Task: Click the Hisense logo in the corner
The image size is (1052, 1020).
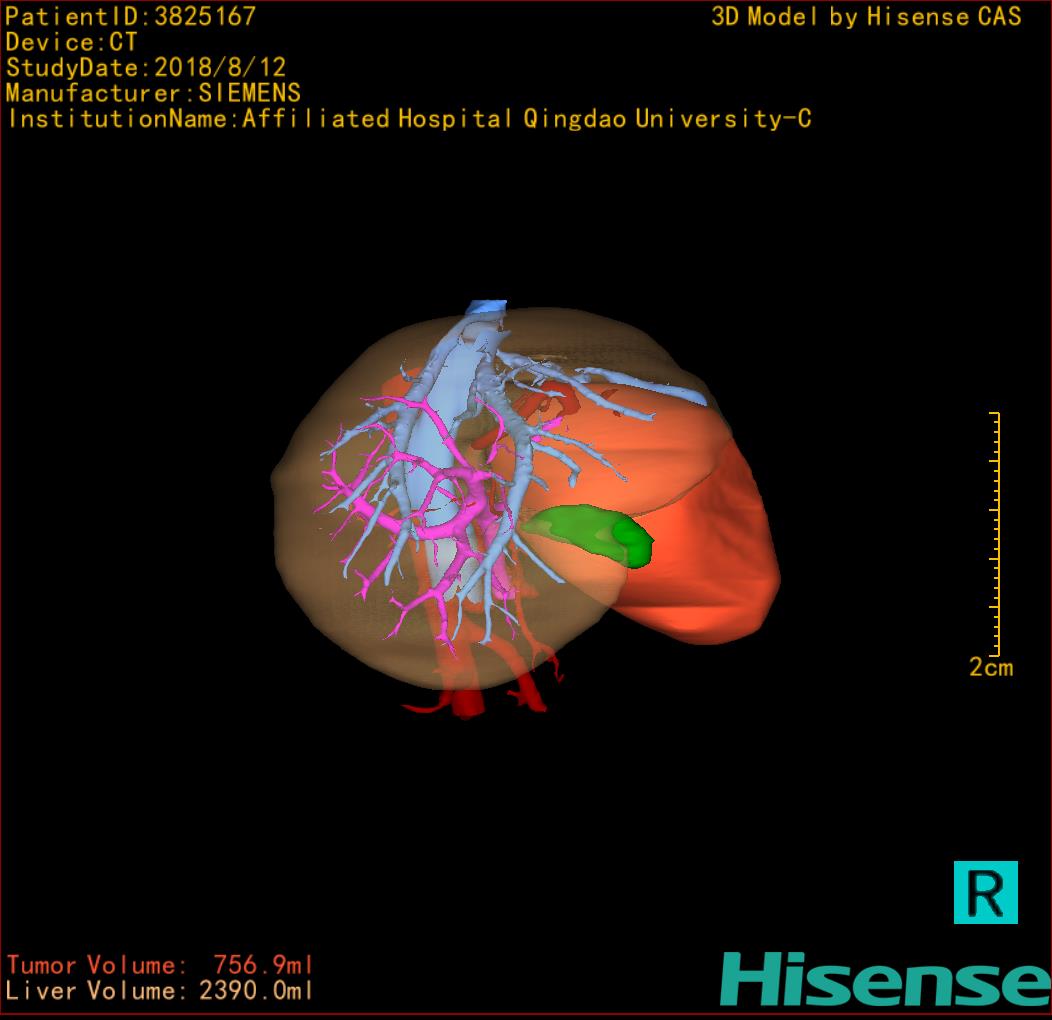Action: [885, 979]
